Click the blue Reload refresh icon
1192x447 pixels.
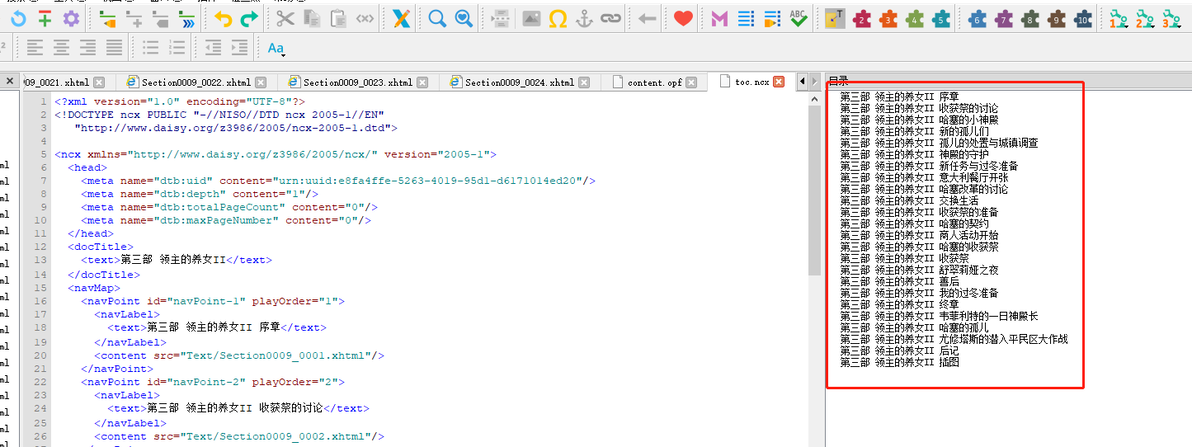click(18, 20)
